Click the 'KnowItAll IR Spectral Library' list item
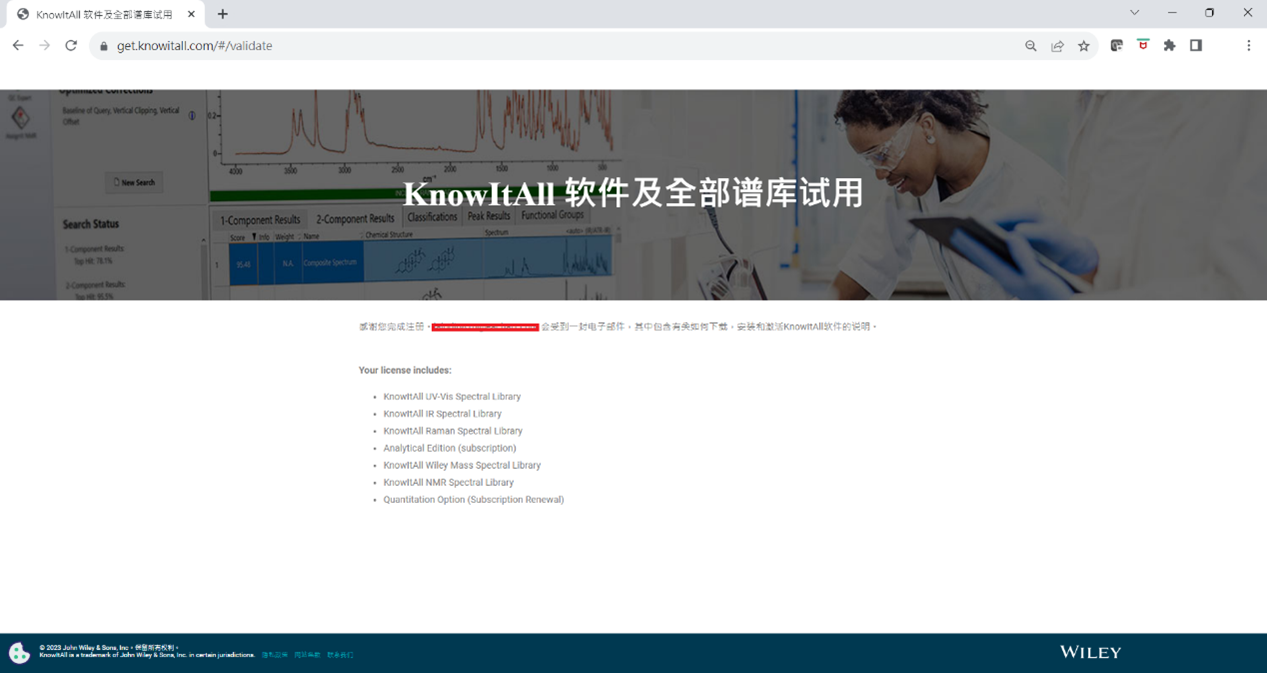The width and height of the screenshot is (1267, 673). pyautogui.click(x=442, y=414)
